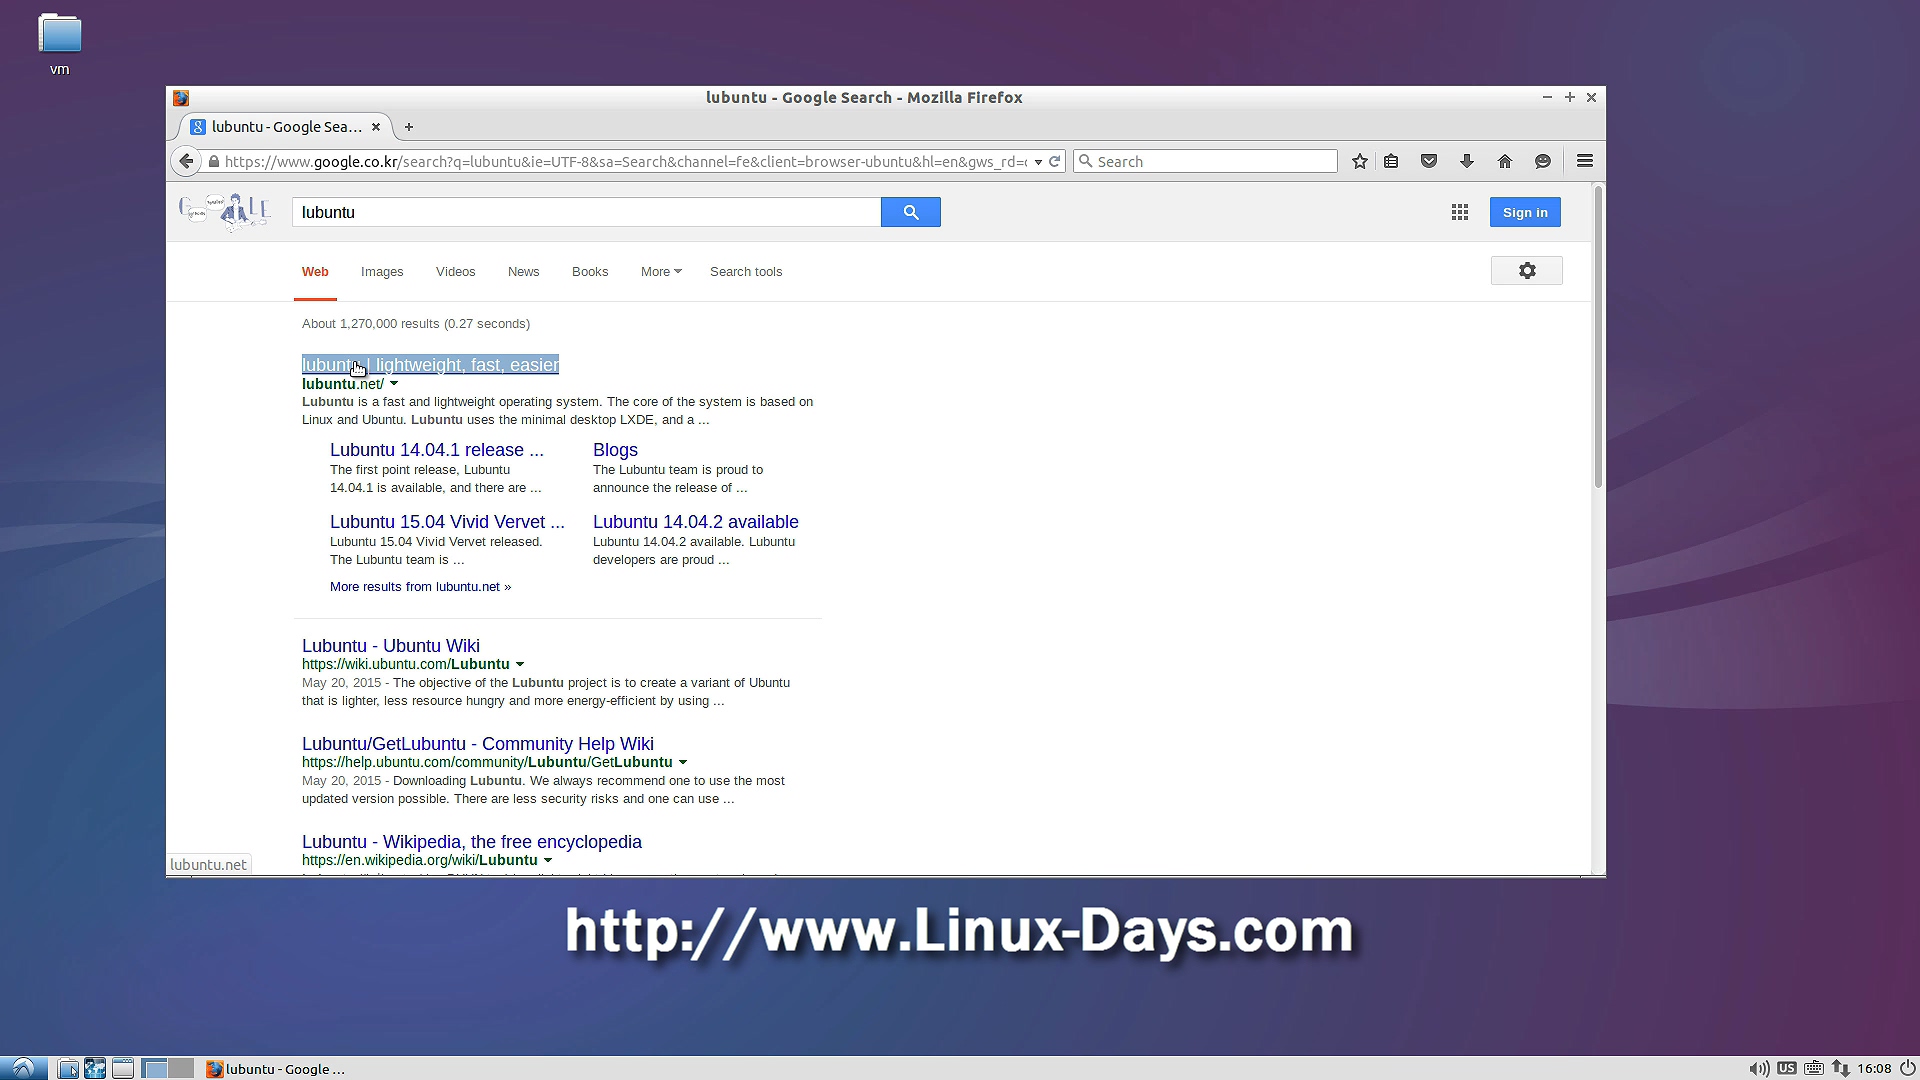
Task: Open the vm folder on desktop
Action: pyautogui.click(x=60, y=45)
